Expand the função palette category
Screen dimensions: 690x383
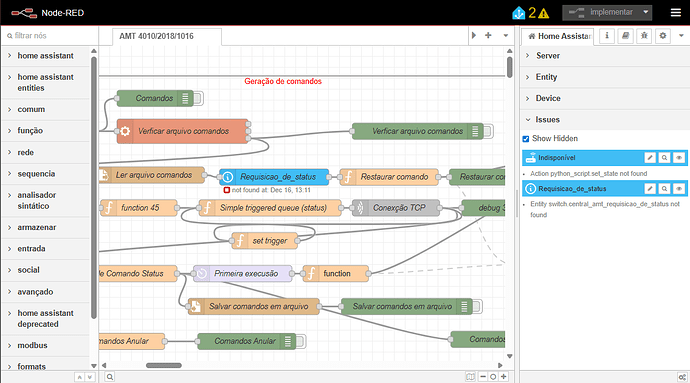[46, 131]
